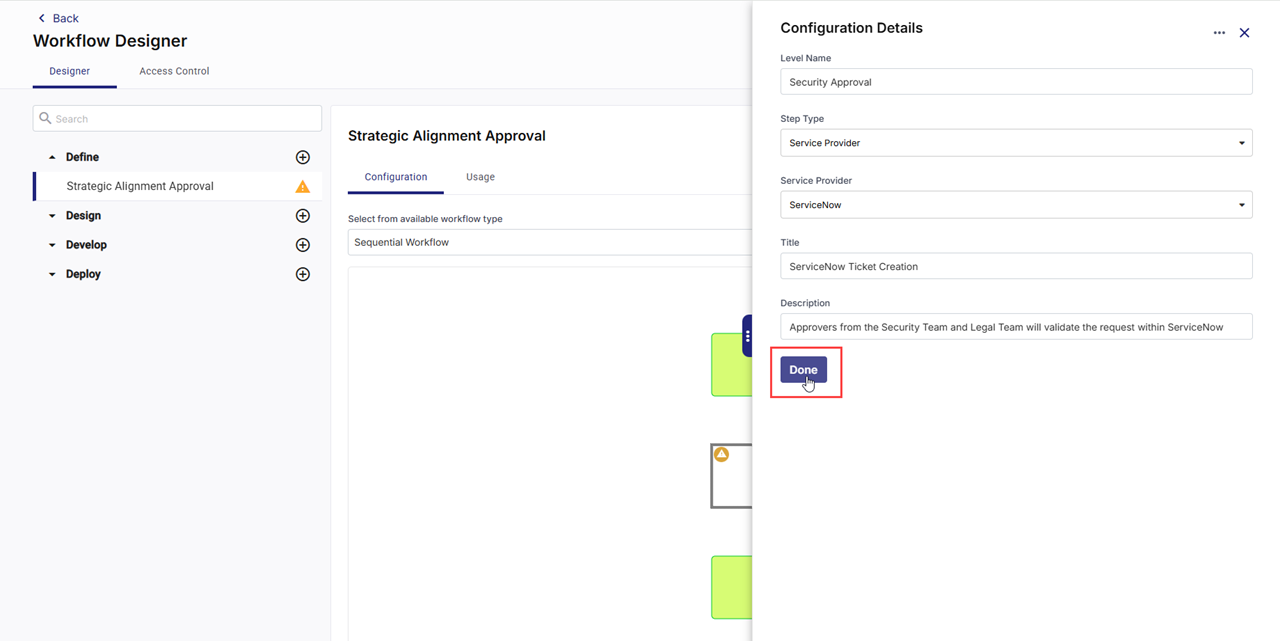
Task: Click the Design section label
Action: pos(83,216)
